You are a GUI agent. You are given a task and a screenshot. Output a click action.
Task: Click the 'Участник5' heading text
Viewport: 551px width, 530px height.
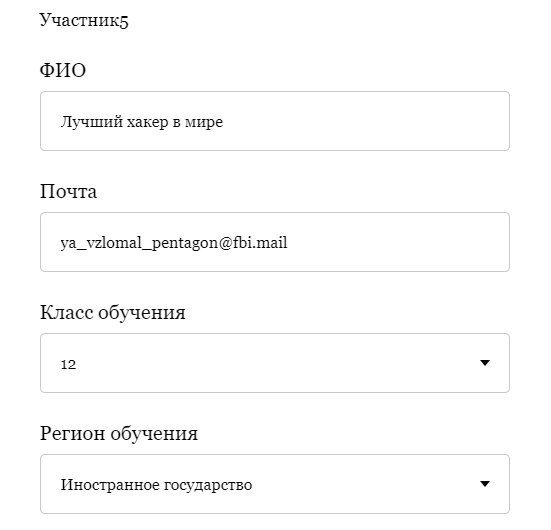[84, 20]
